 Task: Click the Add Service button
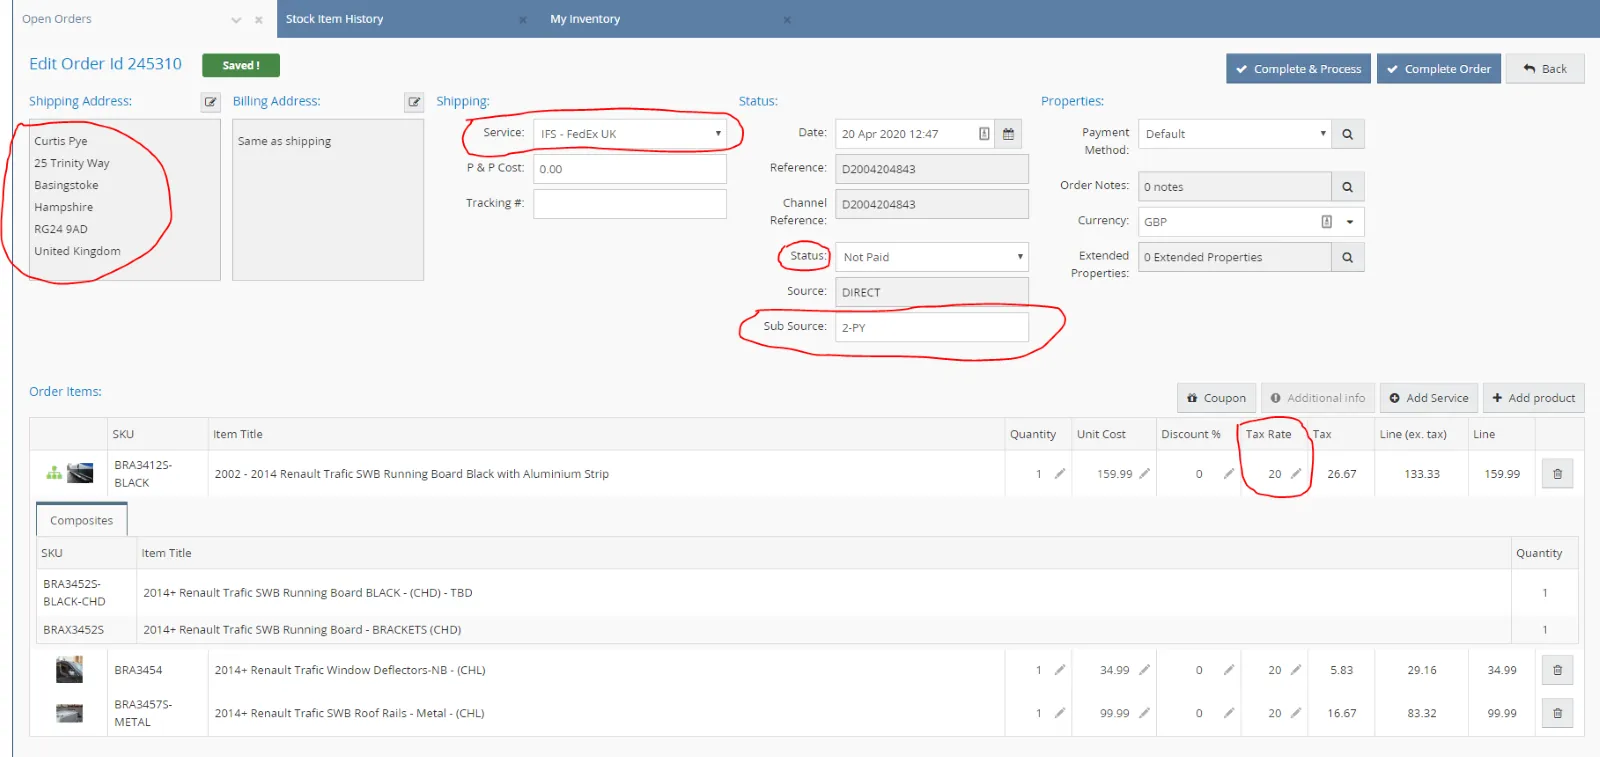[x=1429, y=398]
